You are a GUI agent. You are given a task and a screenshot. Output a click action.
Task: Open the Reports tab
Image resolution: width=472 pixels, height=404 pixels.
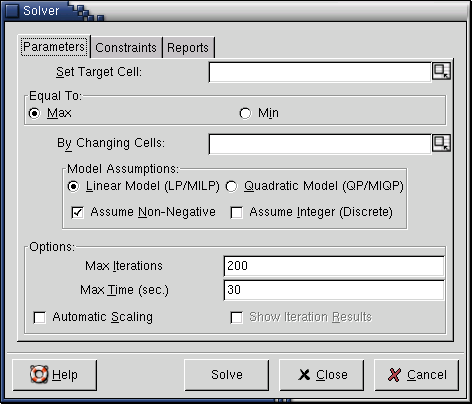pos(188,47)
